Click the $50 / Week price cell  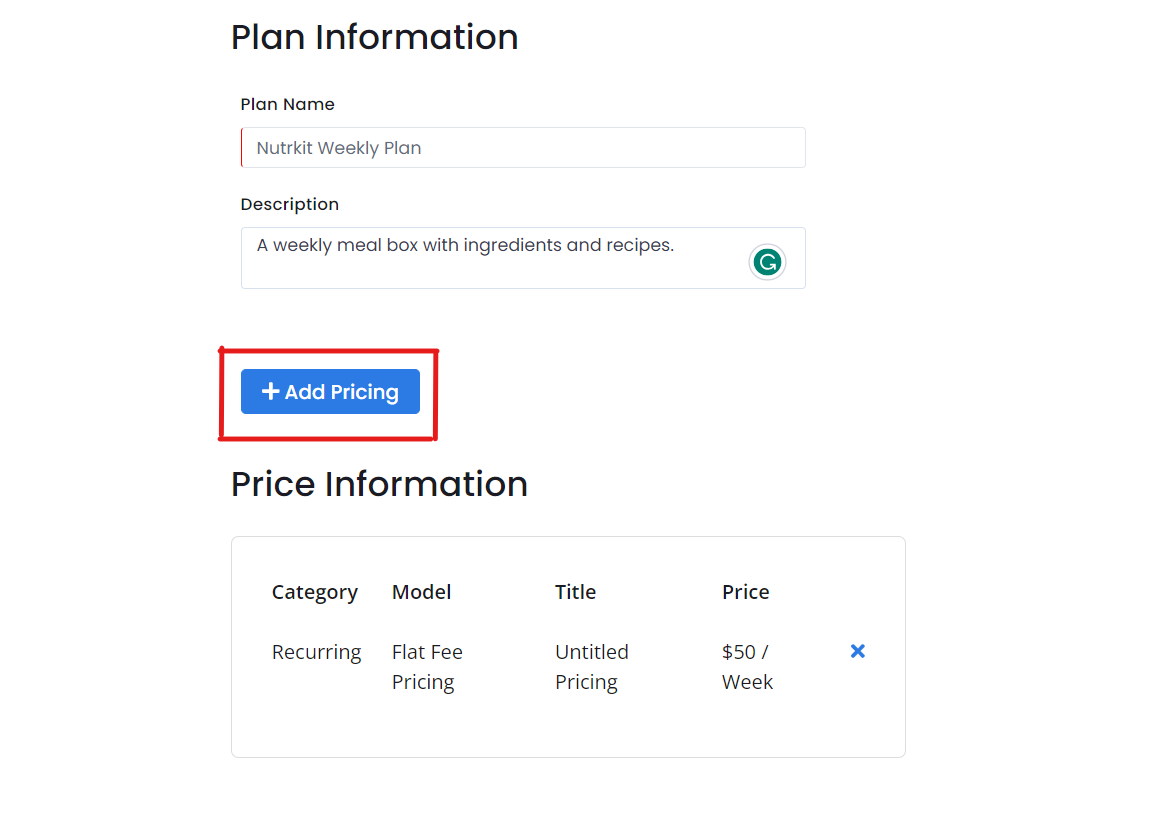click(747, 667)
